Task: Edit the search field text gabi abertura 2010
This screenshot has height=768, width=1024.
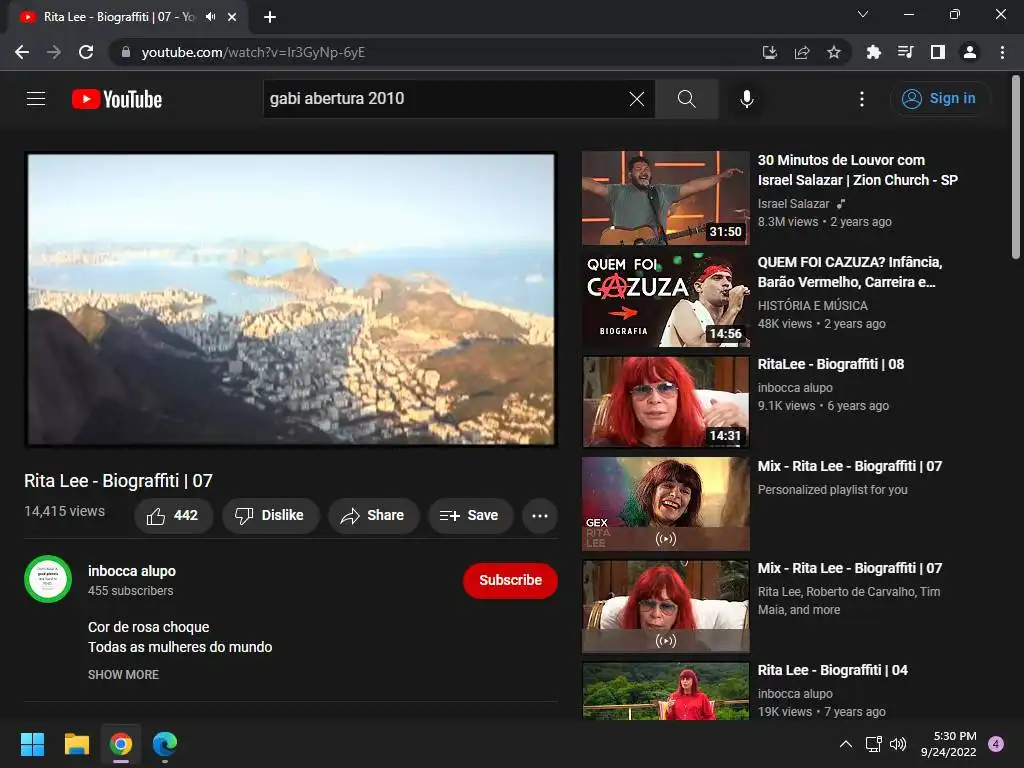Action: [x=444, y=99]
